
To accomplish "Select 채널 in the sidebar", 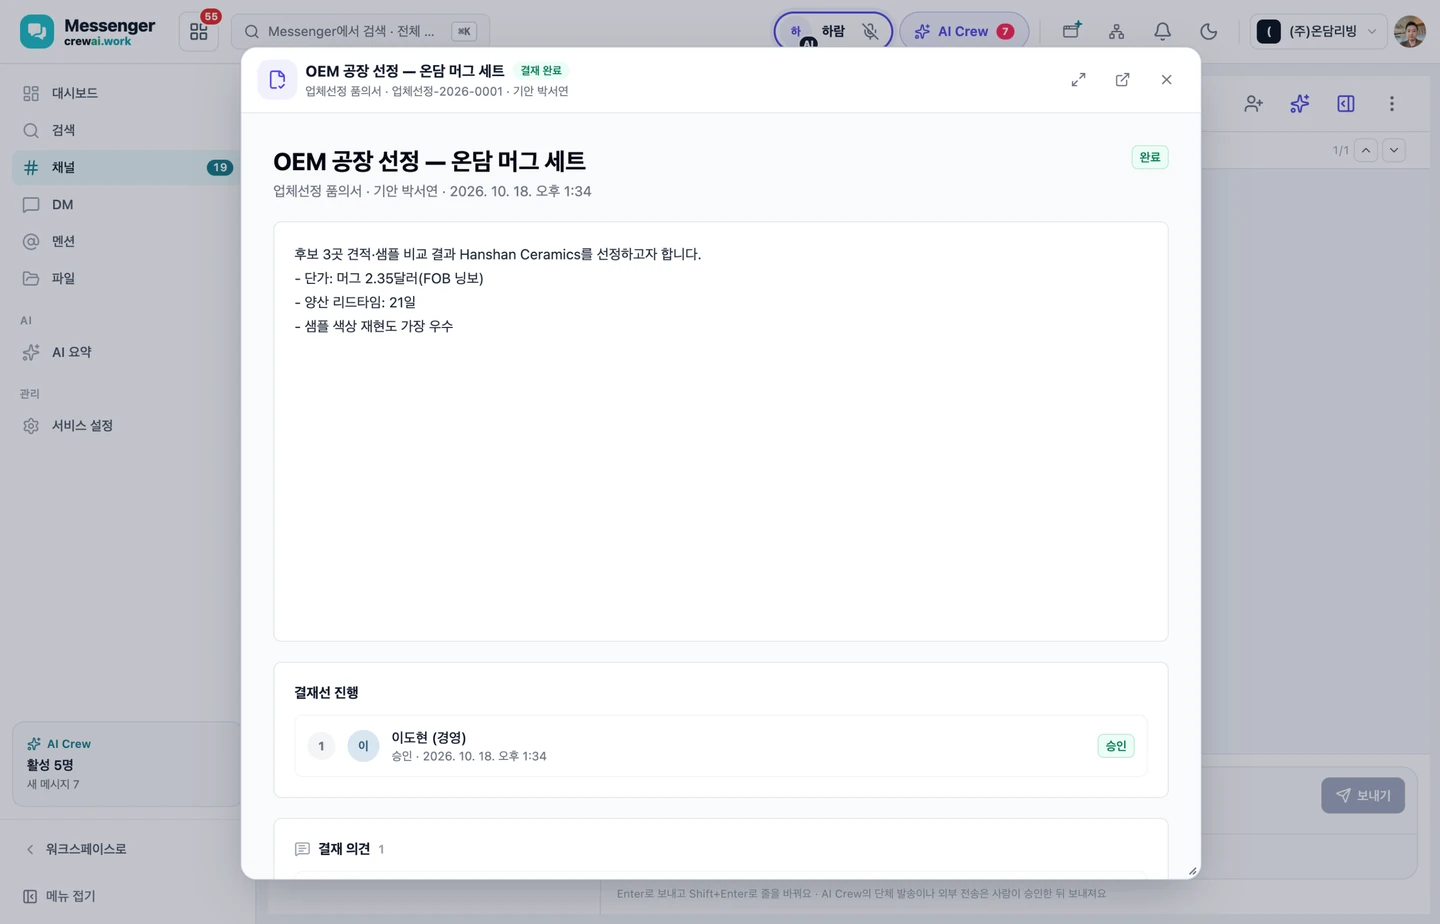I will [x=124, y=167].
